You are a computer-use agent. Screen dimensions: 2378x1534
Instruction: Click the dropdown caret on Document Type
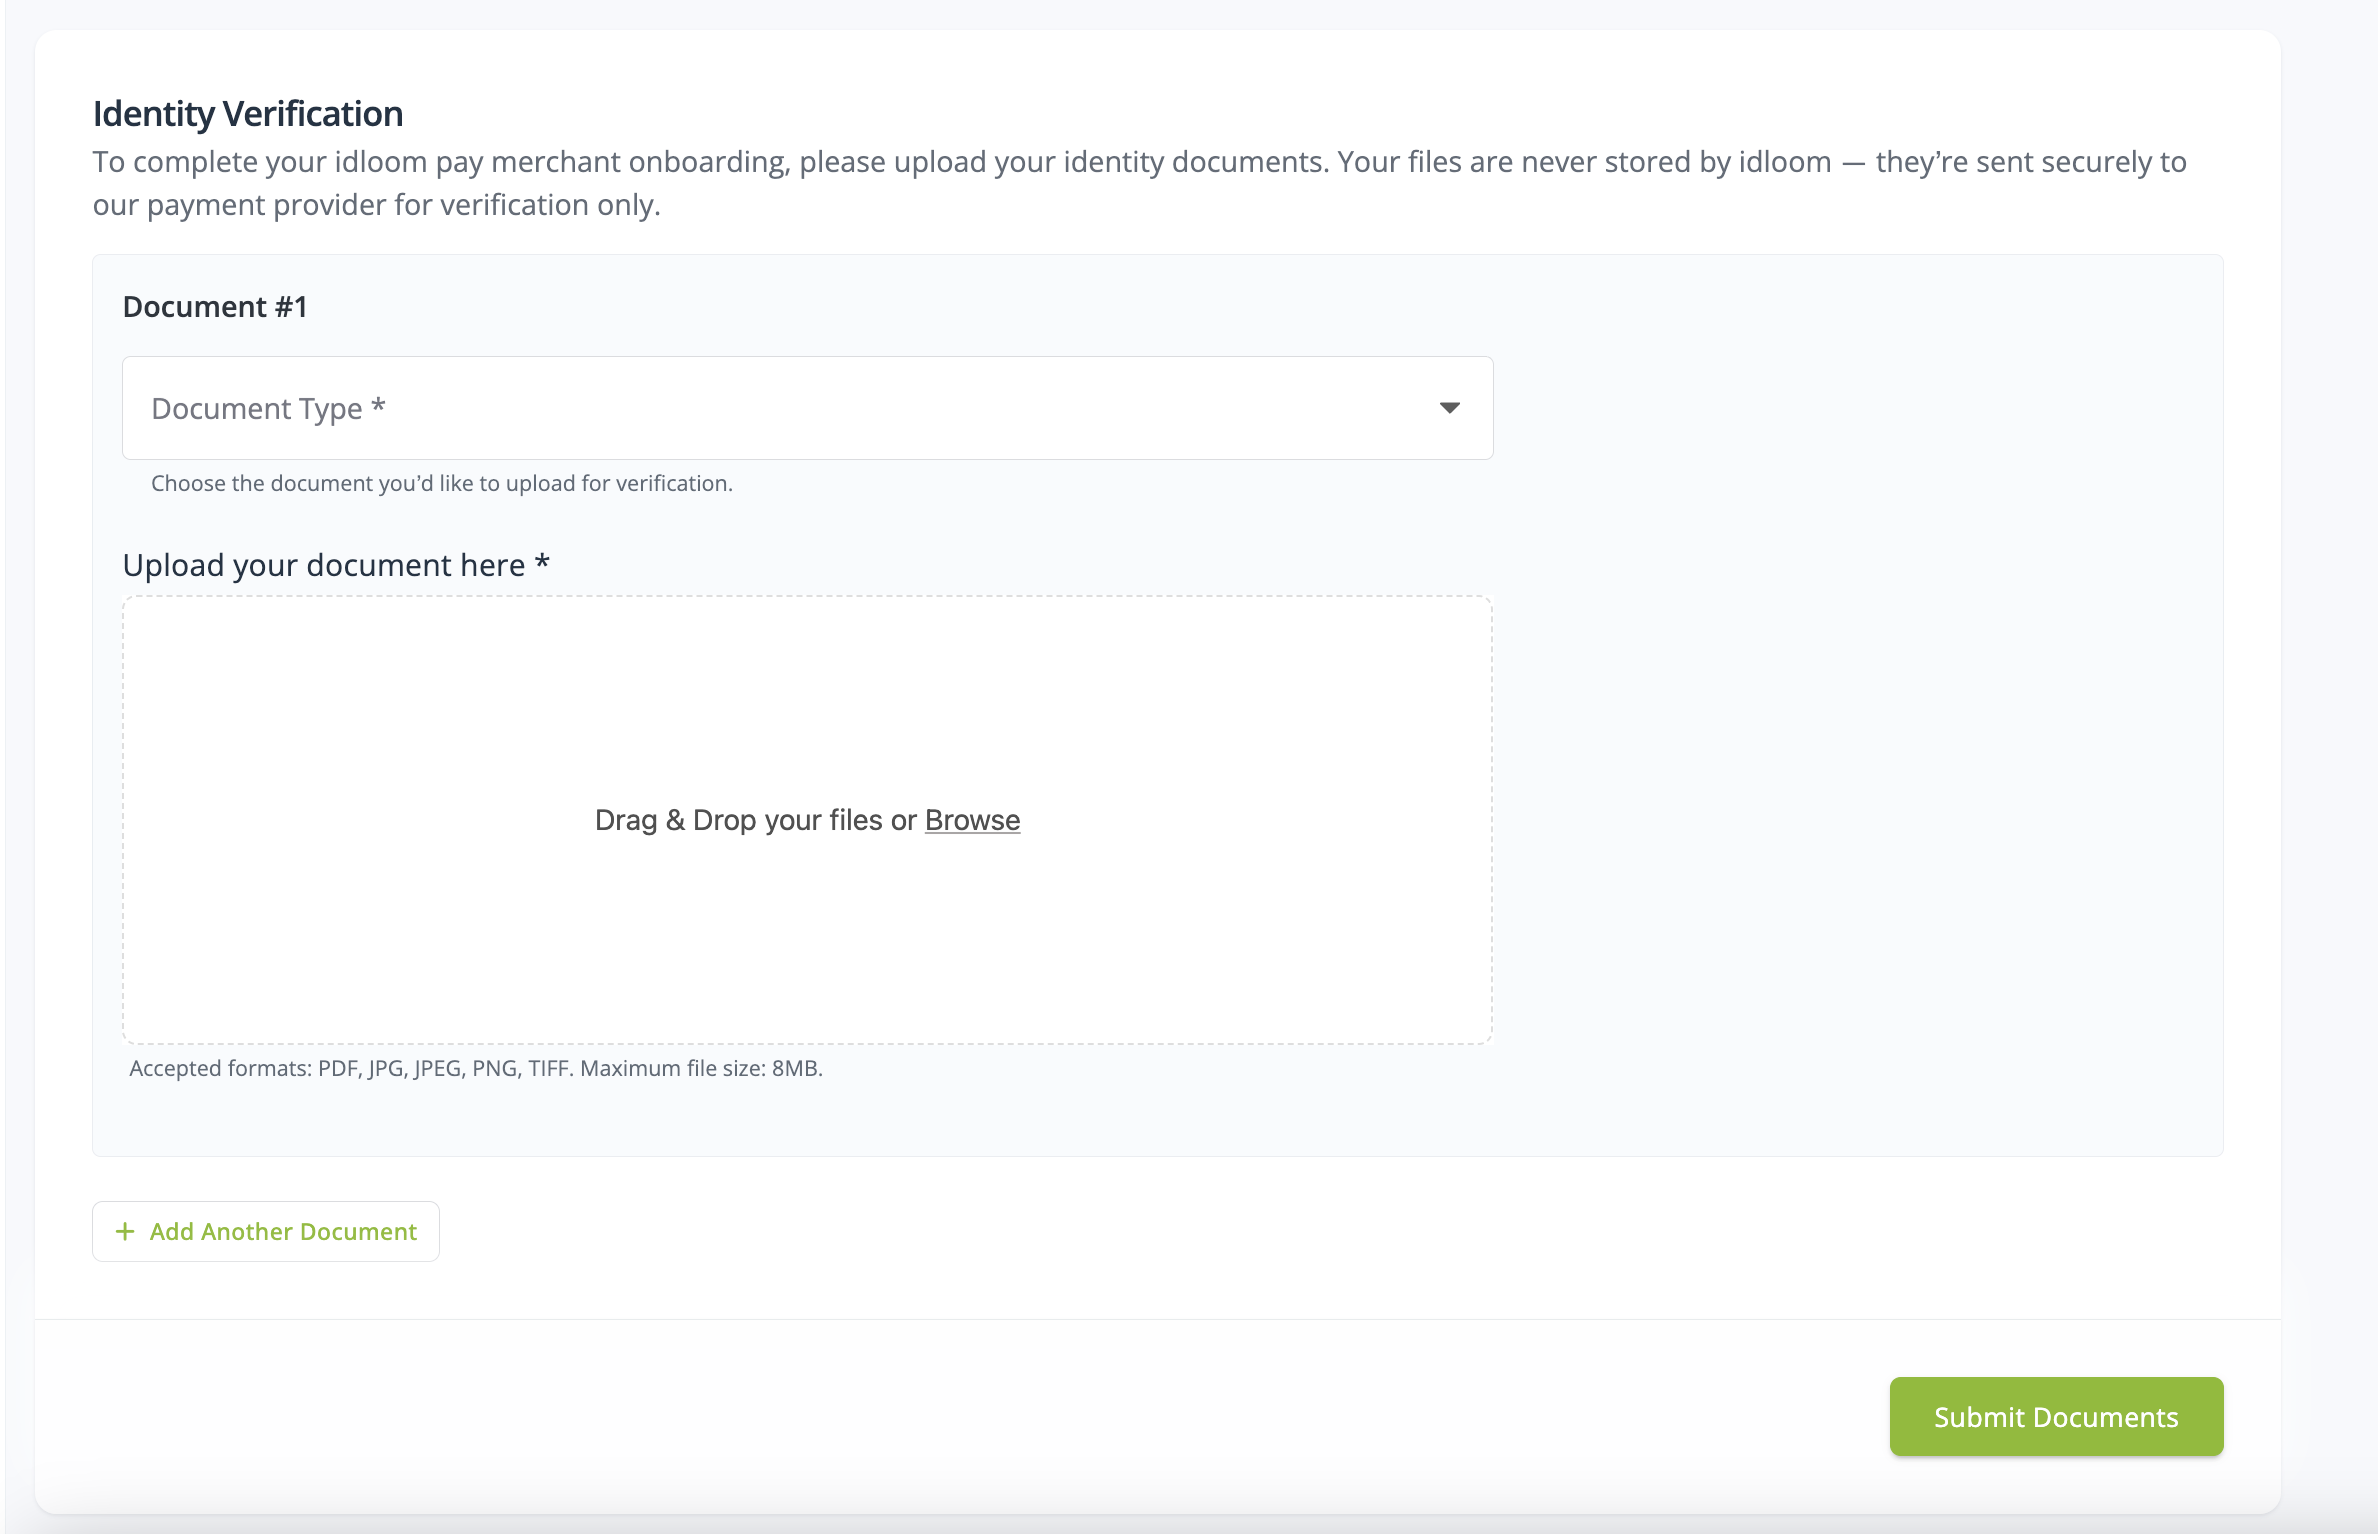1447,408
